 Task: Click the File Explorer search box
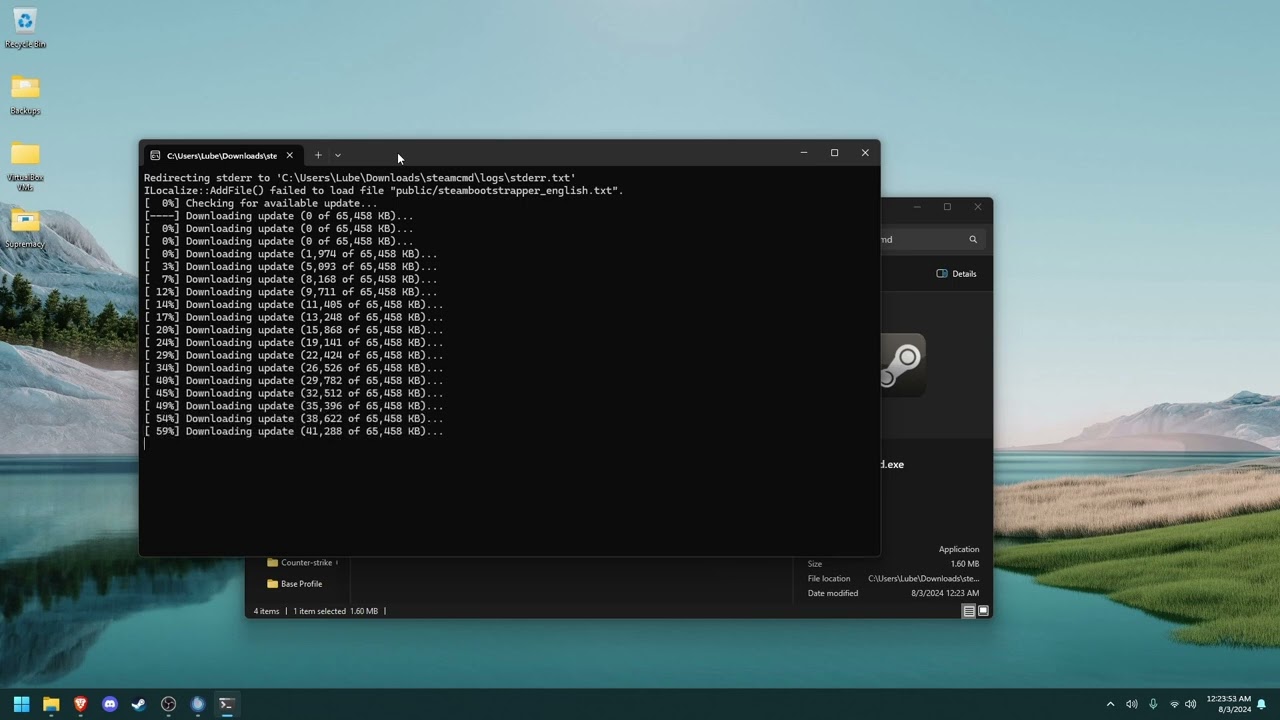933,239
